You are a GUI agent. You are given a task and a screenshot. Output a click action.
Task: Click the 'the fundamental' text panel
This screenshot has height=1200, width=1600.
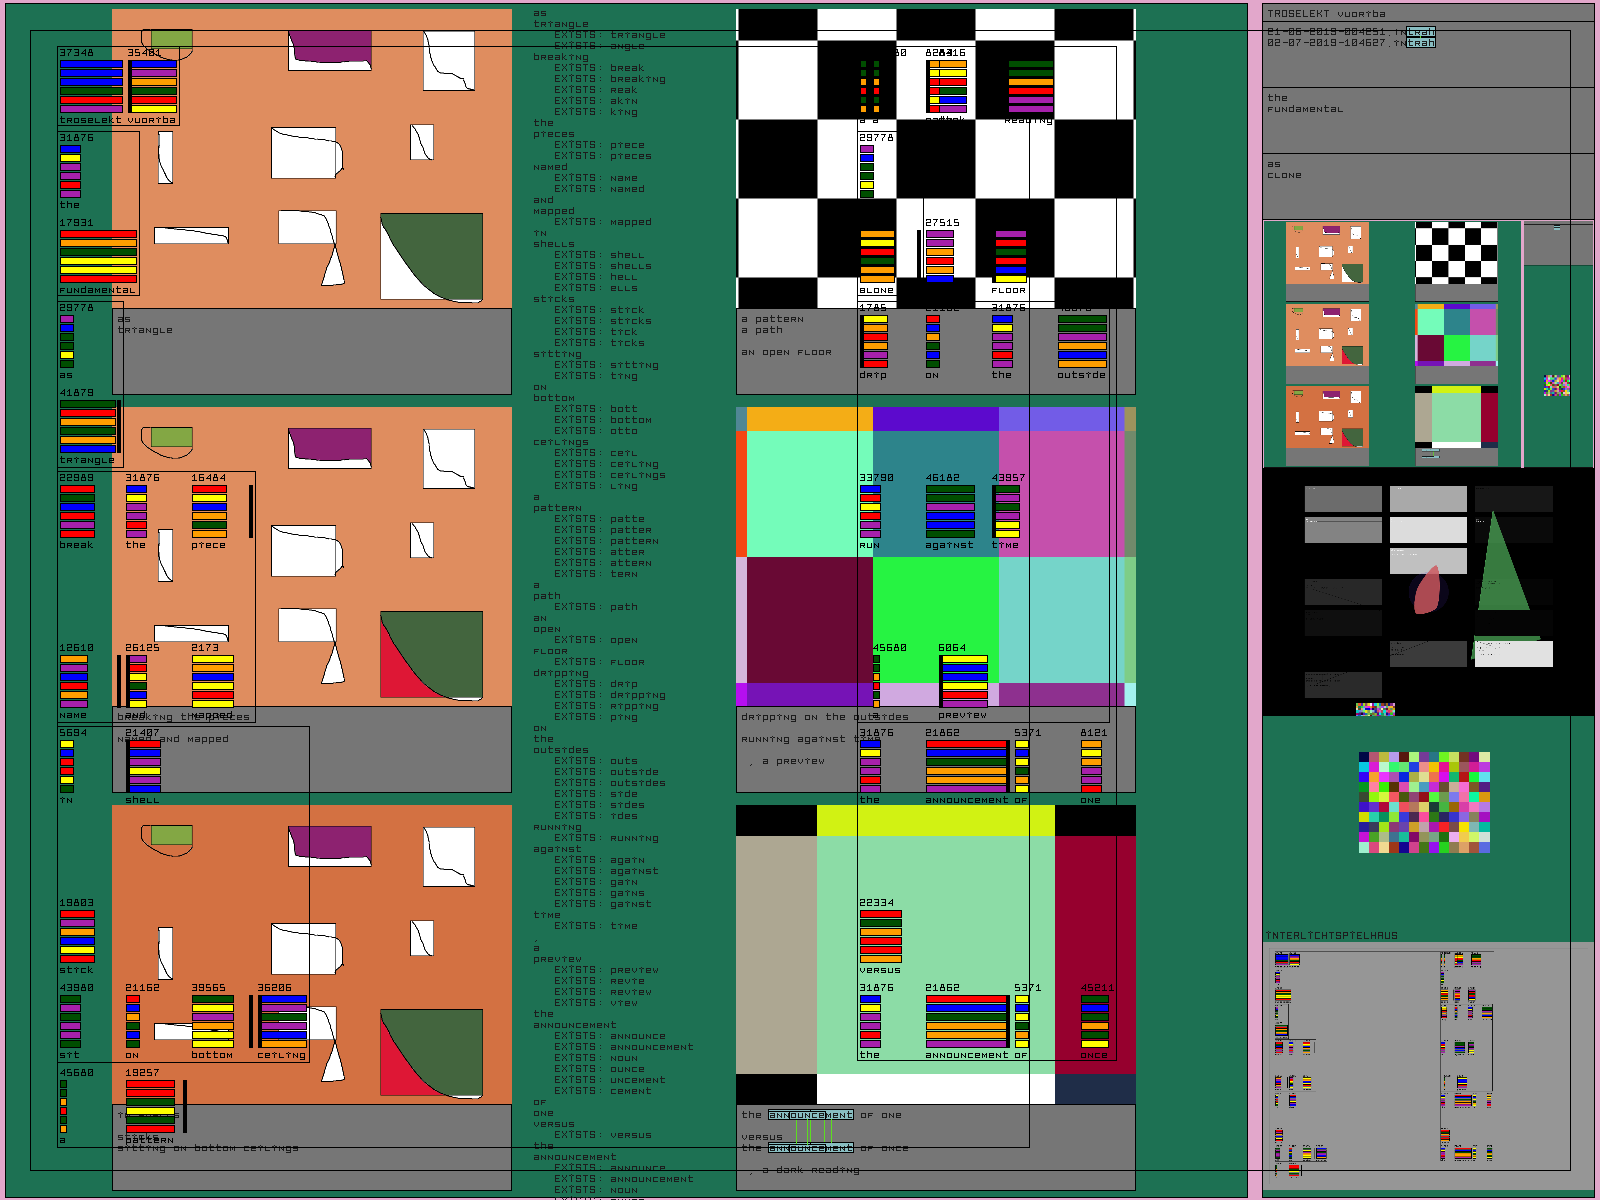pyautogui.click(x=1426, y=120)
